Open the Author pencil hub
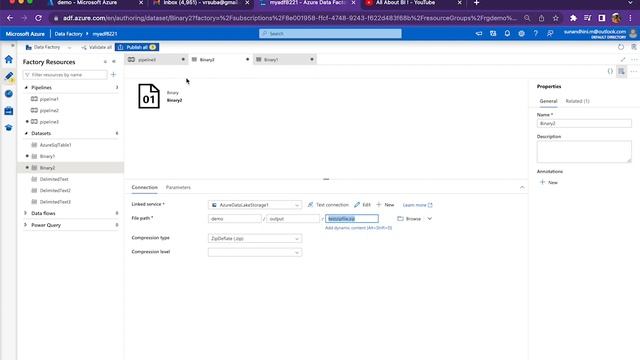640x360 pixels. click(9, 76)
